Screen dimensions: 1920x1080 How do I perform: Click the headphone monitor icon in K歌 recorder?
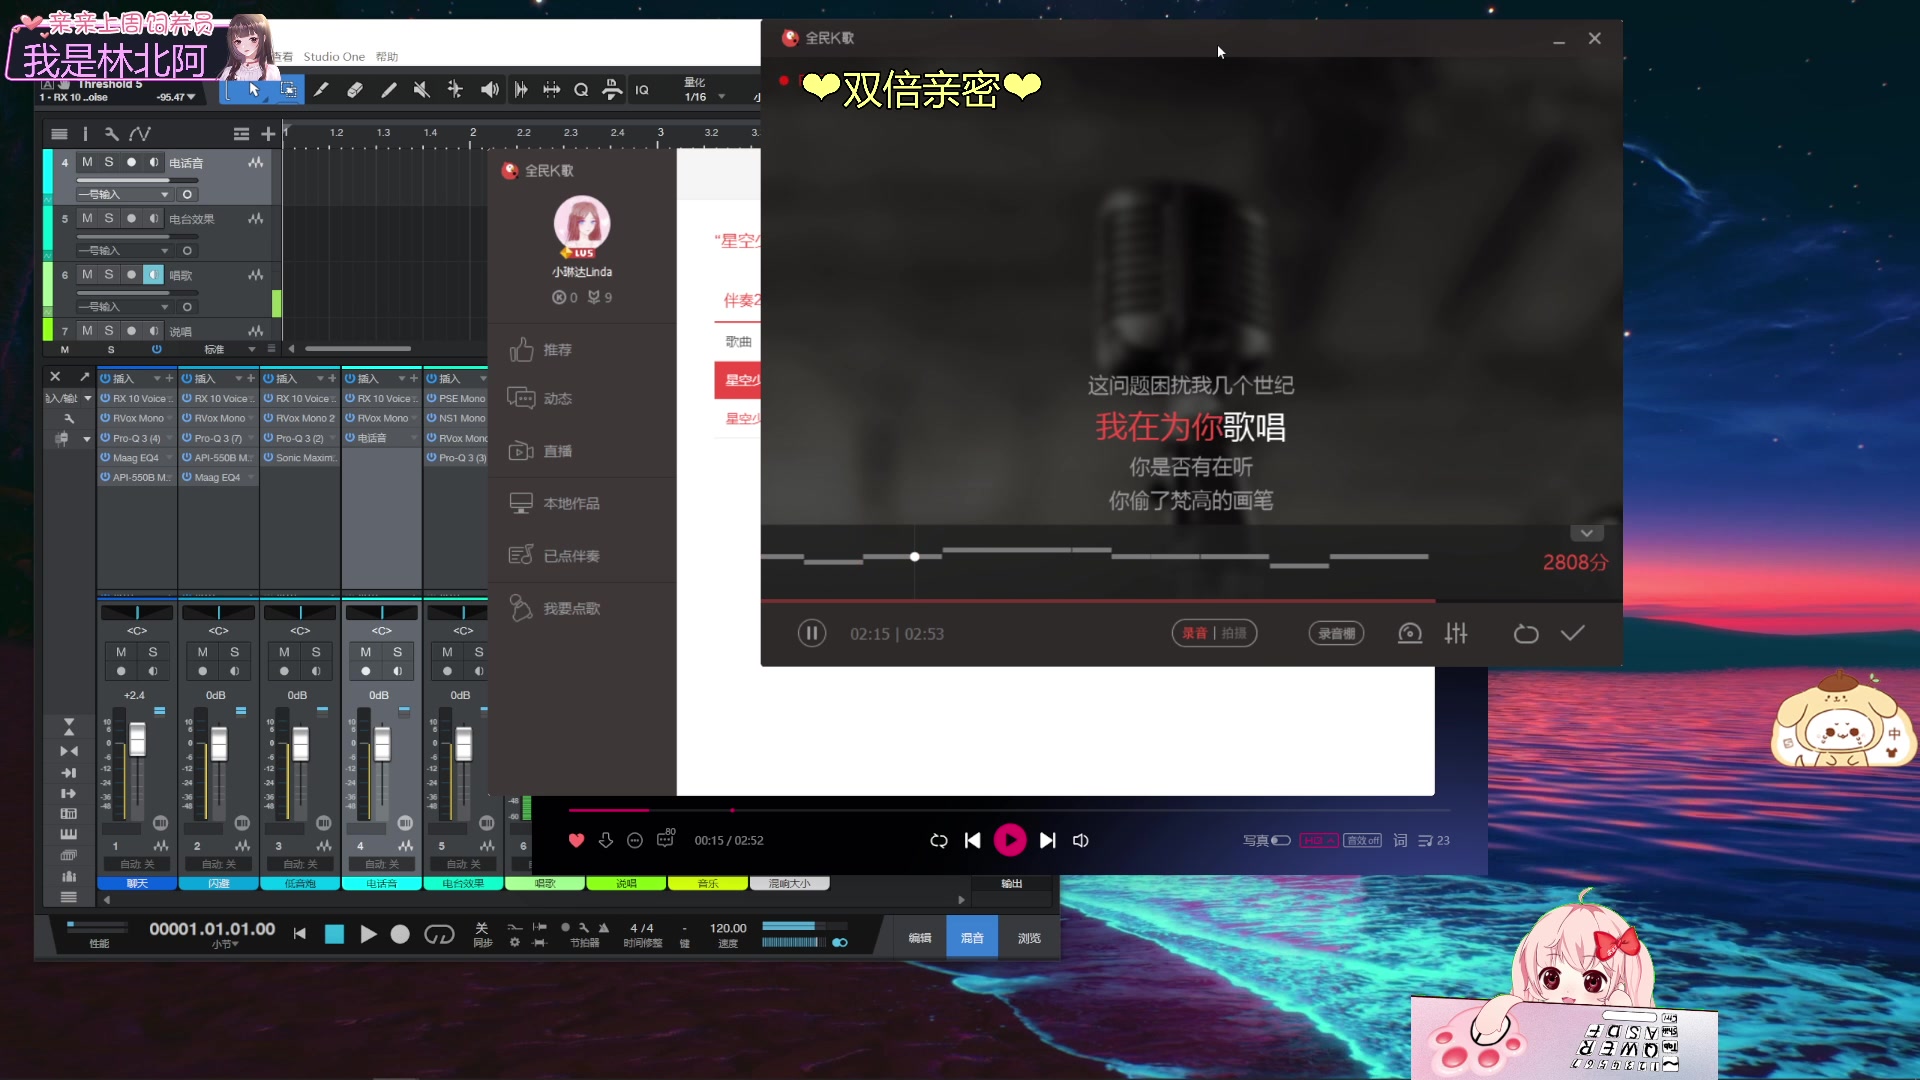click(x=1410, y=633)
